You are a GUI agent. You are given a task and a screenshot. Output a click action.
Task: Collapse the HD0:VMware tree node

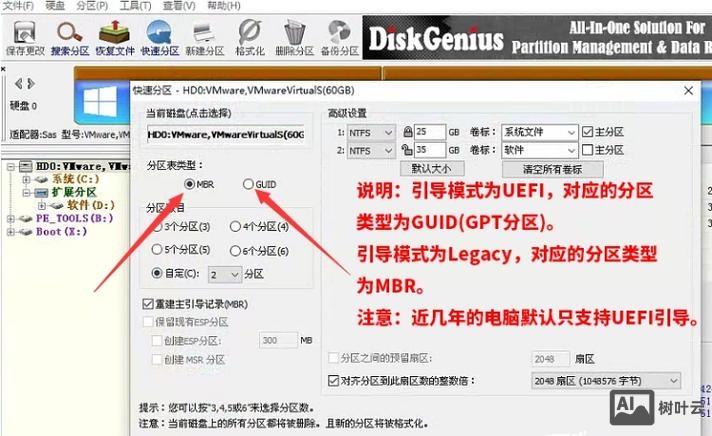(x=11, y=167)
